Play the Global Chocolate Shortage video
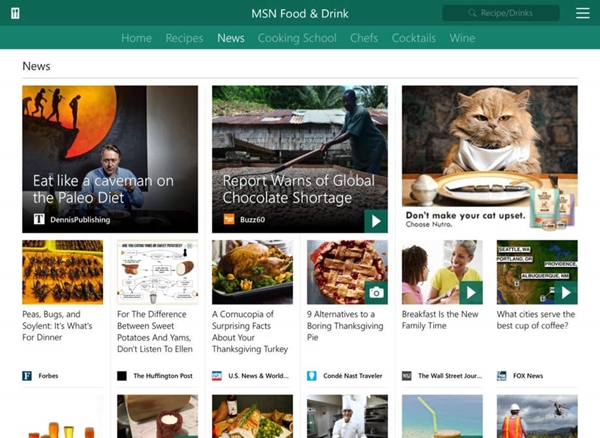Viewport: 600px width, 438px height. 376,221
